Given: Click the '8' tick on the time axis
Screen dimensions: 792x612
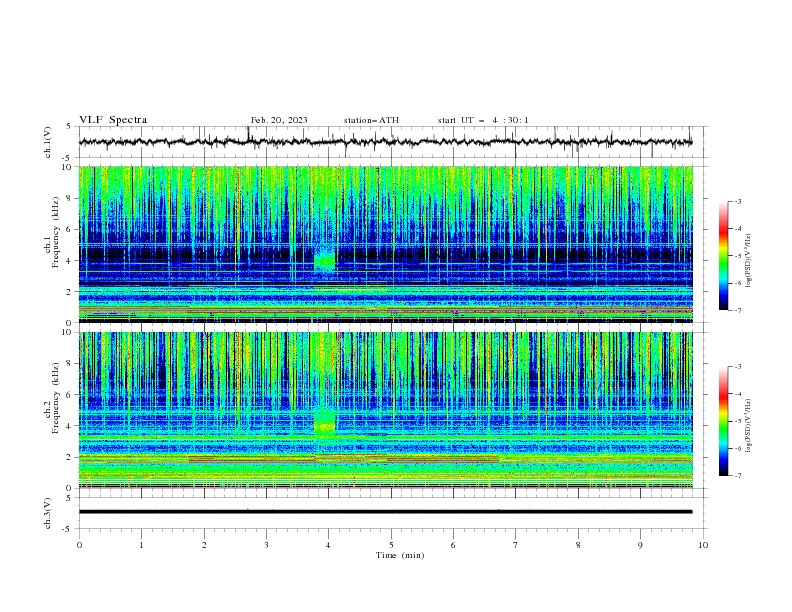Looking at the screenshot, I should pos(578,545).
